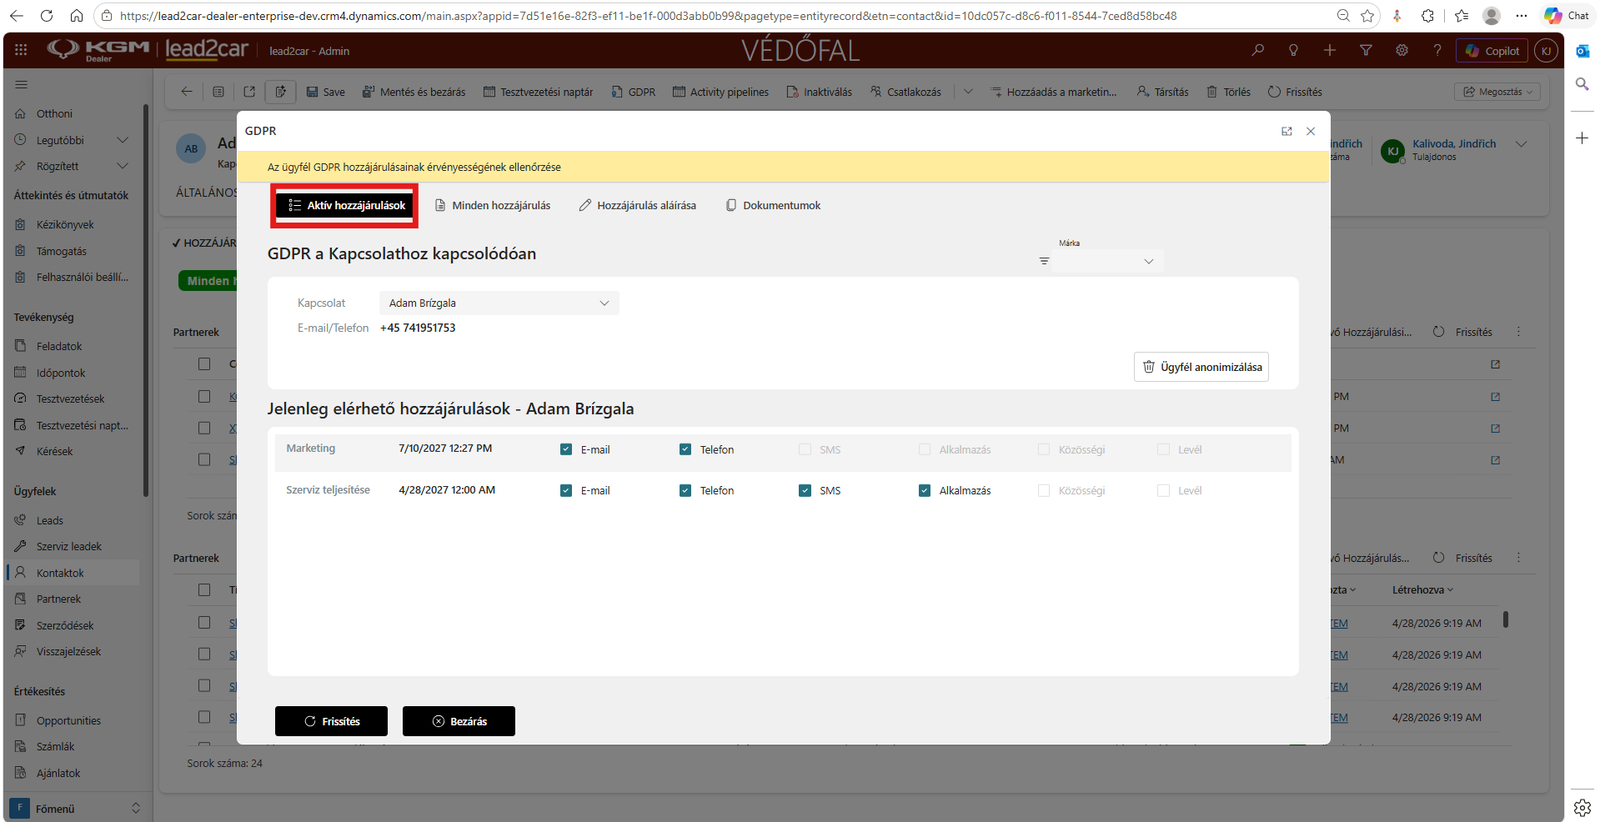Screen dimensions: 1600x822
Task: Click the back arrow in the command bar
Action: 186,91
